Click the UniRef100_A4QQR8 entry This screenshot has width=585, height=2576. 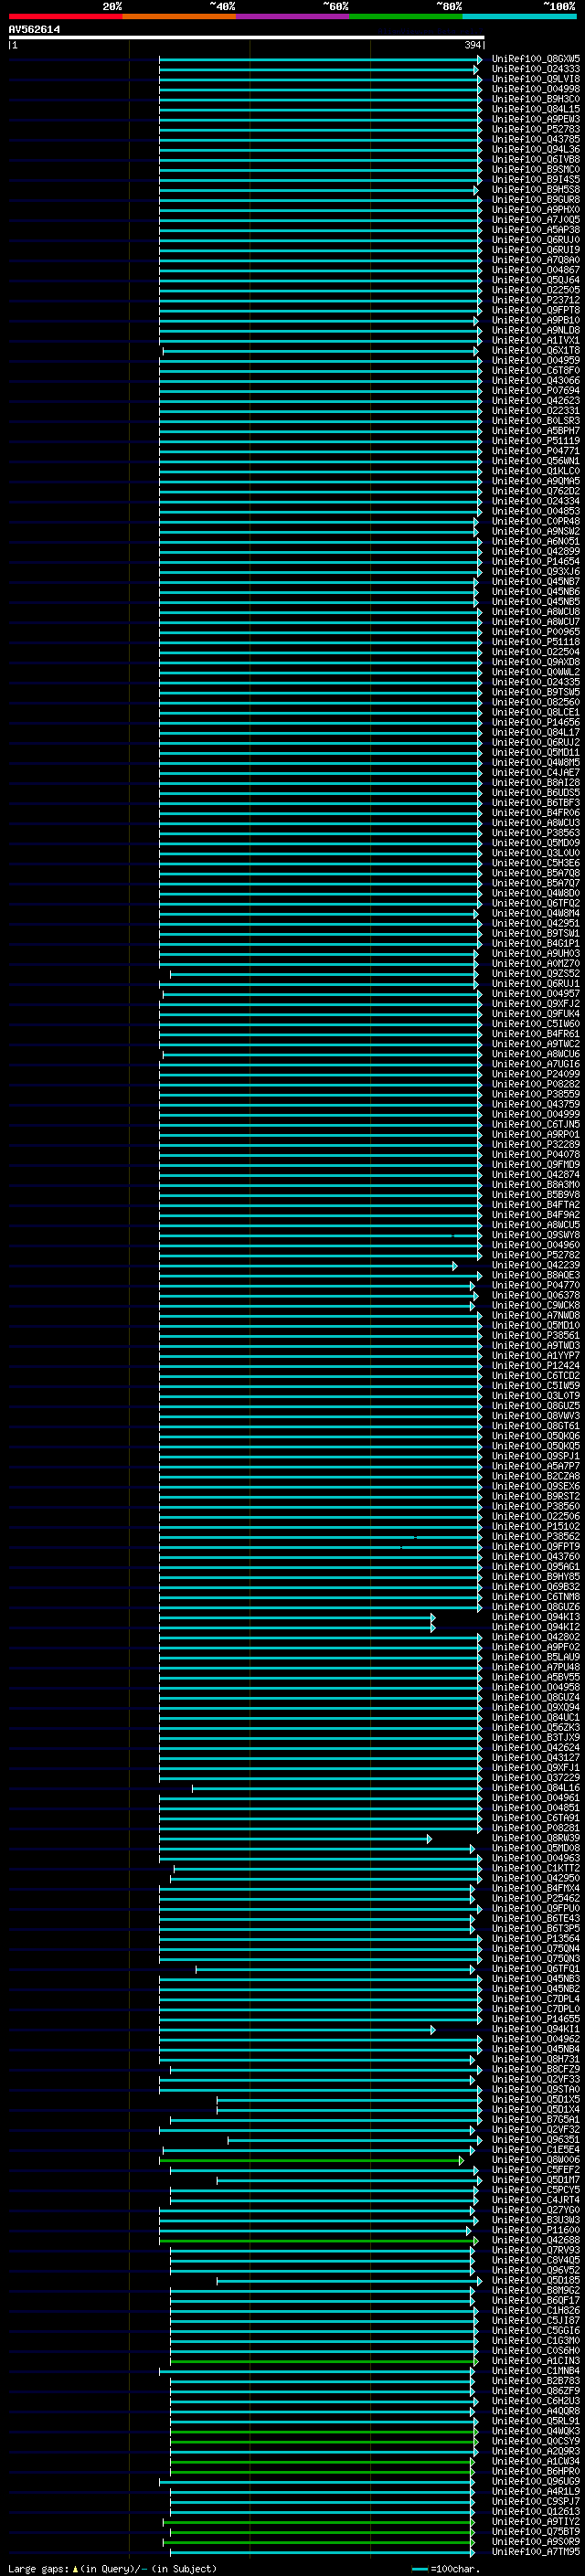coord(535,2410)
